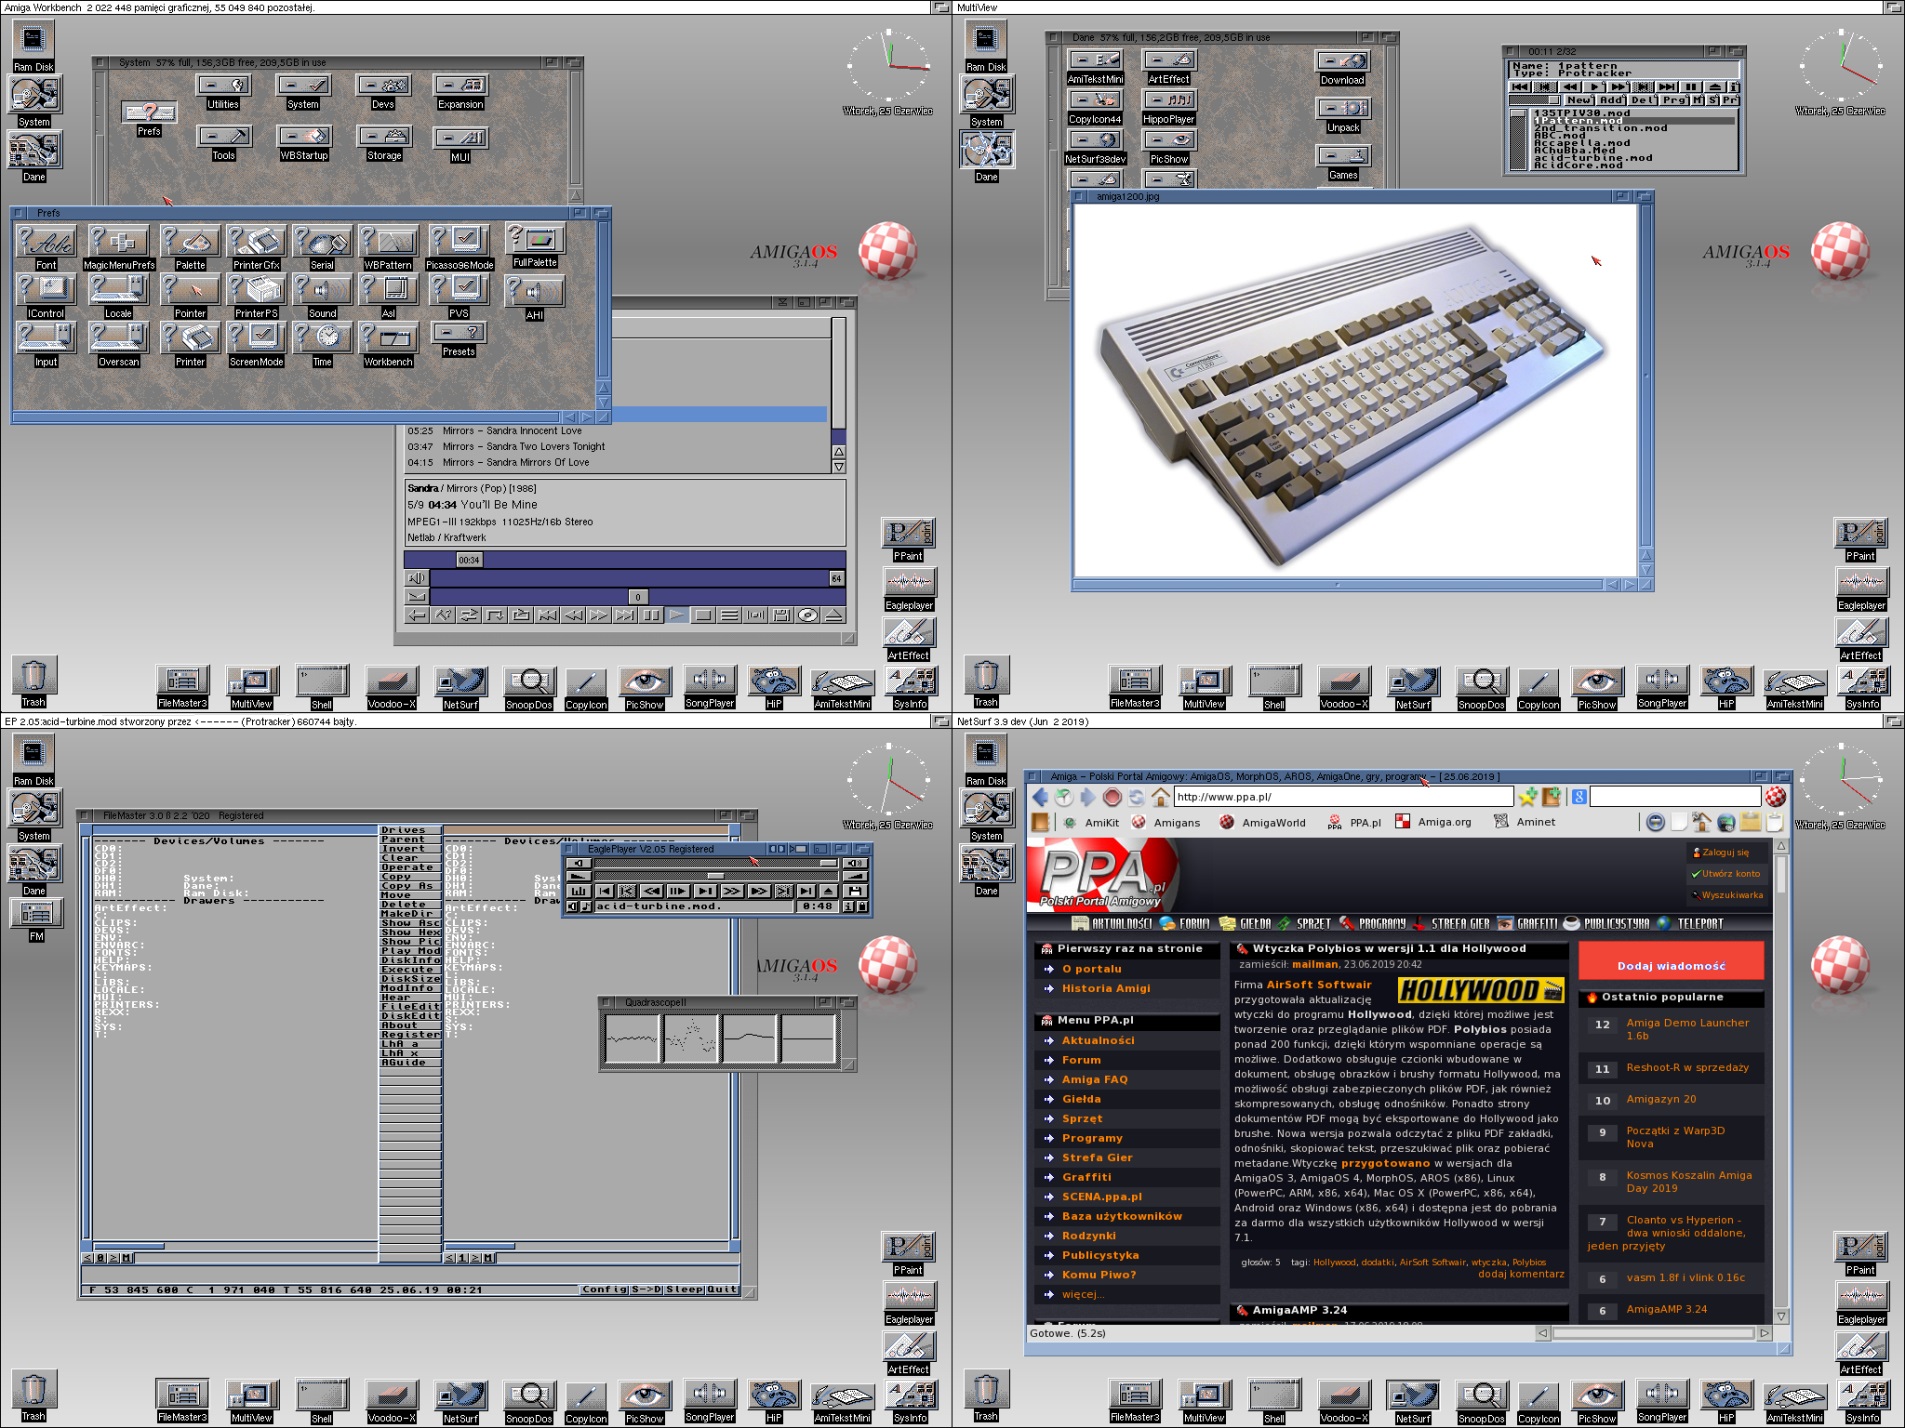Stop playback in SongPlayer
Viewport: 1905px width, 1428px height.
(703, 615)
